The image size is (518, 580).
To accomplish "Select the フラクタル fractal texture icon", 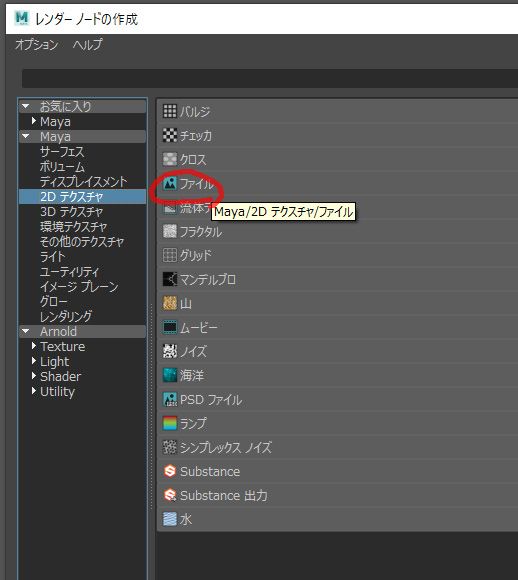I will click(x=170, y=231).
